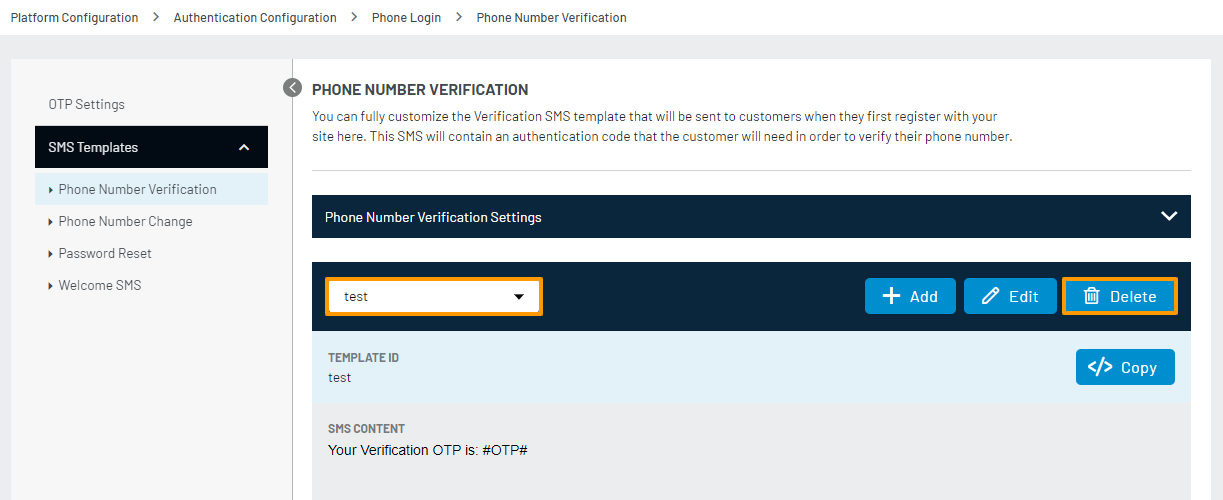Navigate to Authentication Configuration breadcrumb

[x=255, y=17]
